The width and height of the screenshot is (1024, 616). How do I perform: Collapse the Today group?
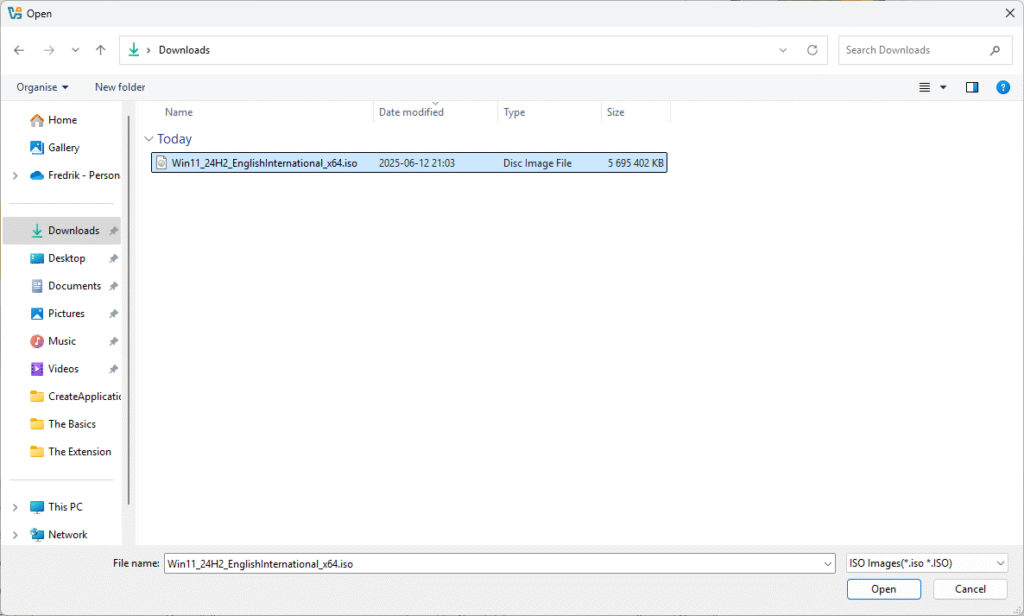tap(149, 139)
